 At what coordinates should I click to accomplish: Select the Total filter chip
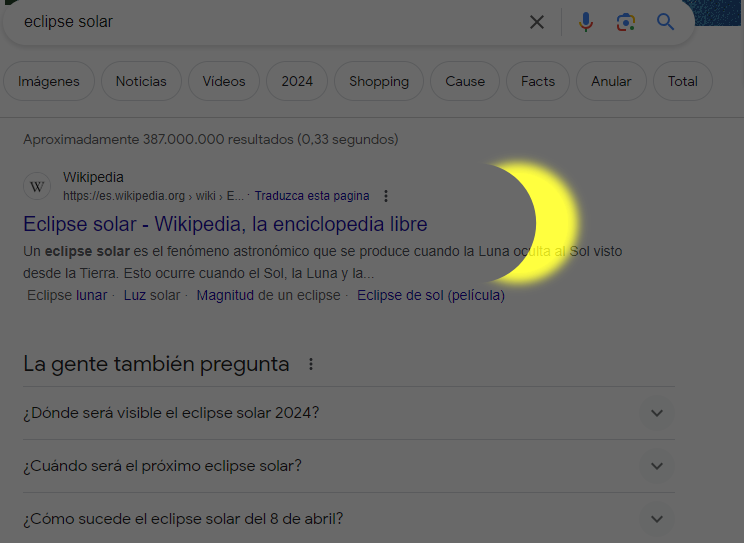click(x=683, y=81)
